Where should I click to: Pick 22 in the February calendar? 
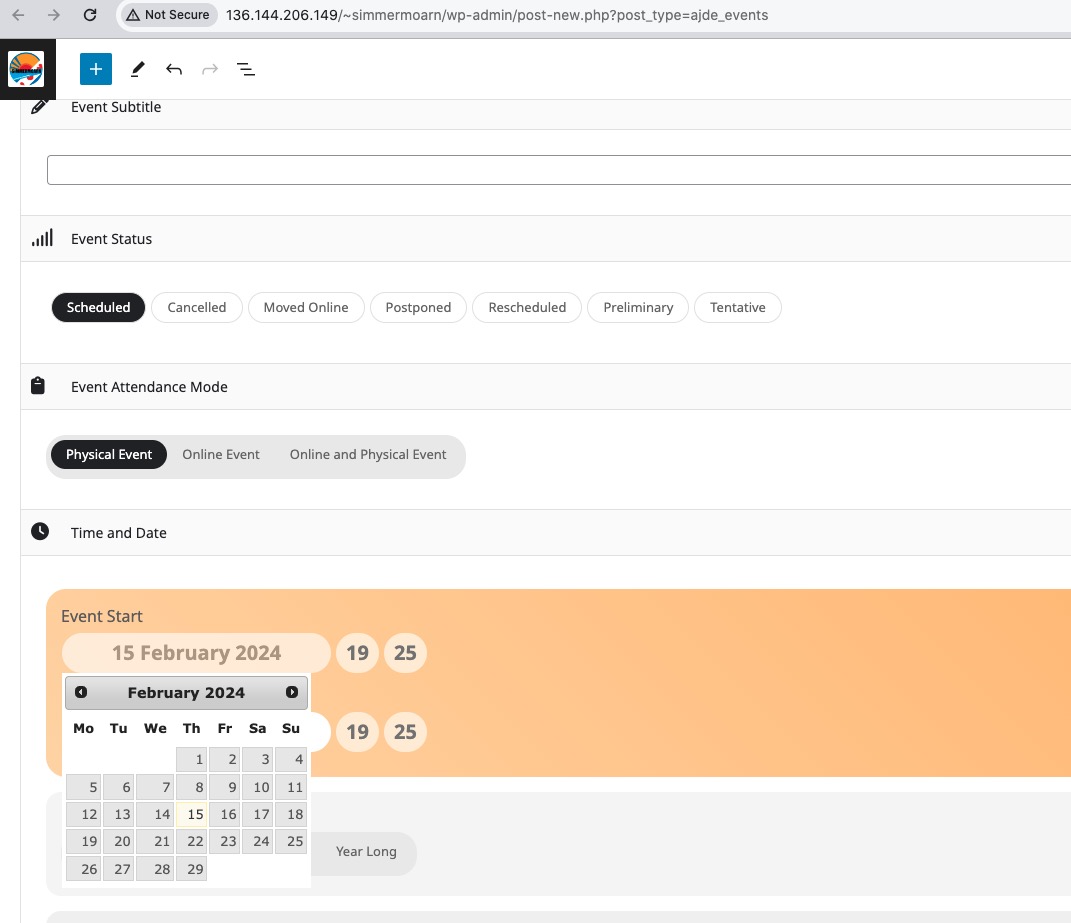192,842
